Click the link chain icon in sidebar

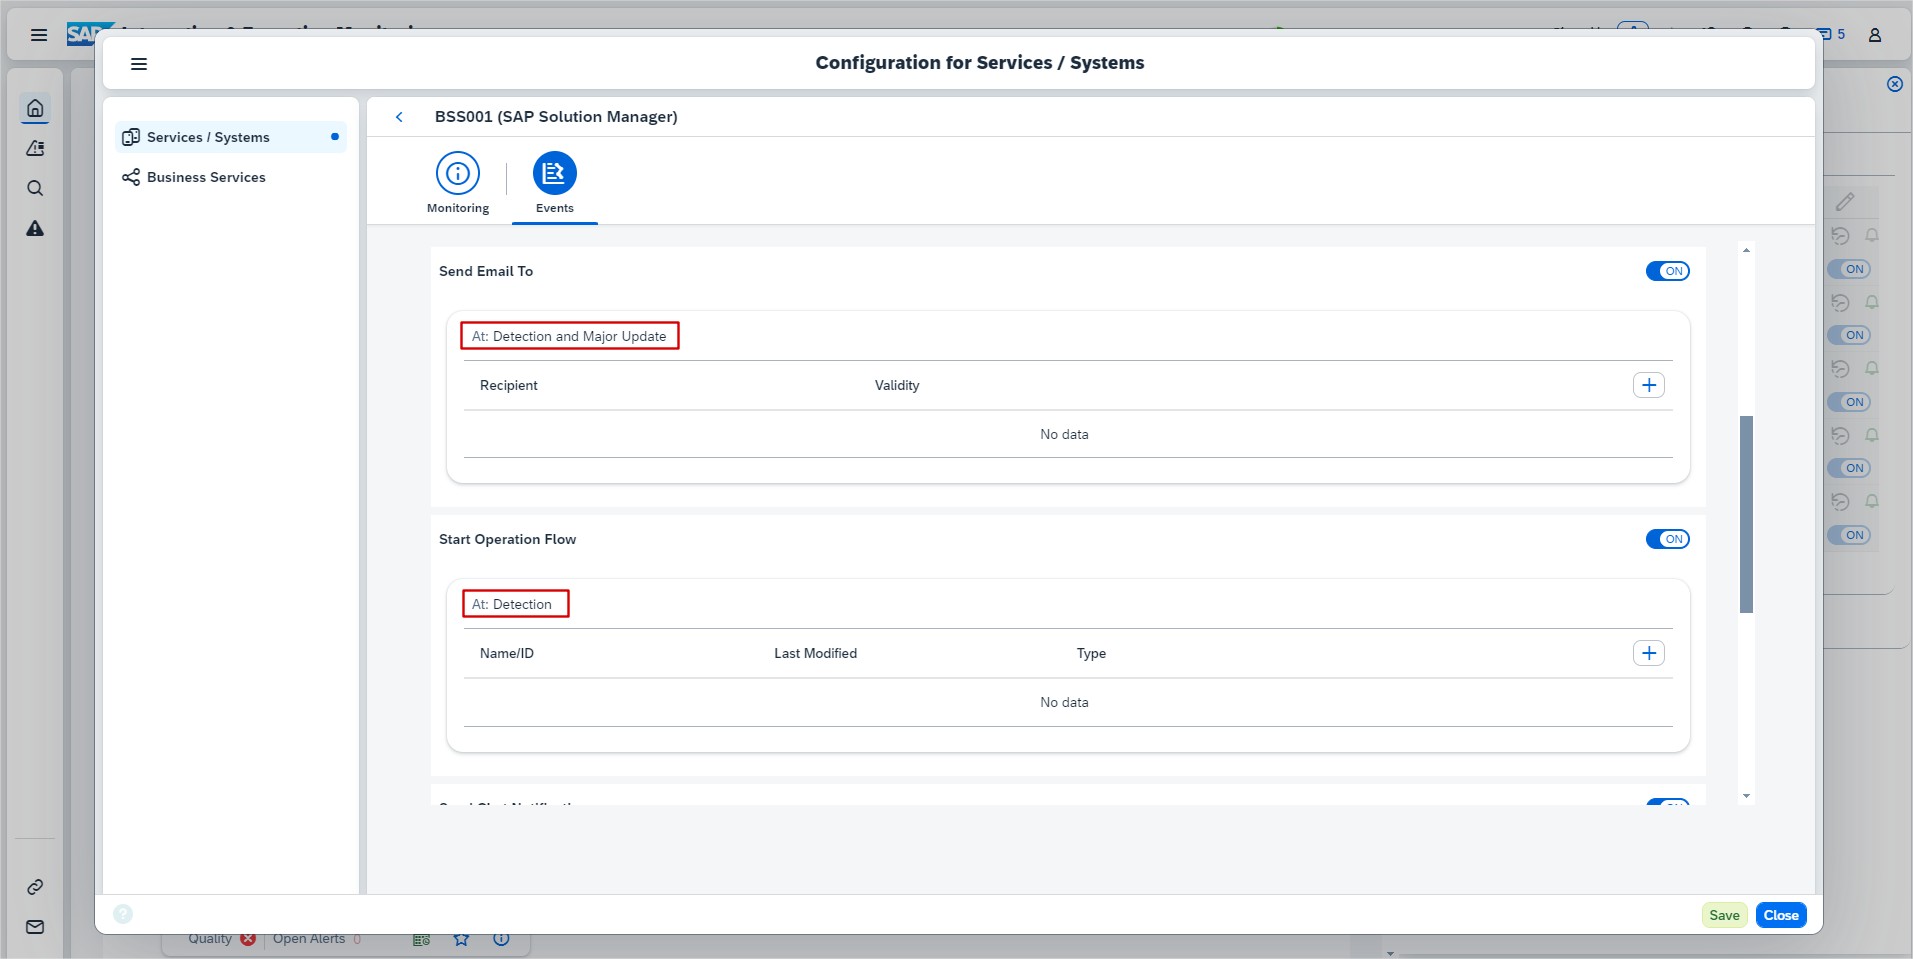35,887
